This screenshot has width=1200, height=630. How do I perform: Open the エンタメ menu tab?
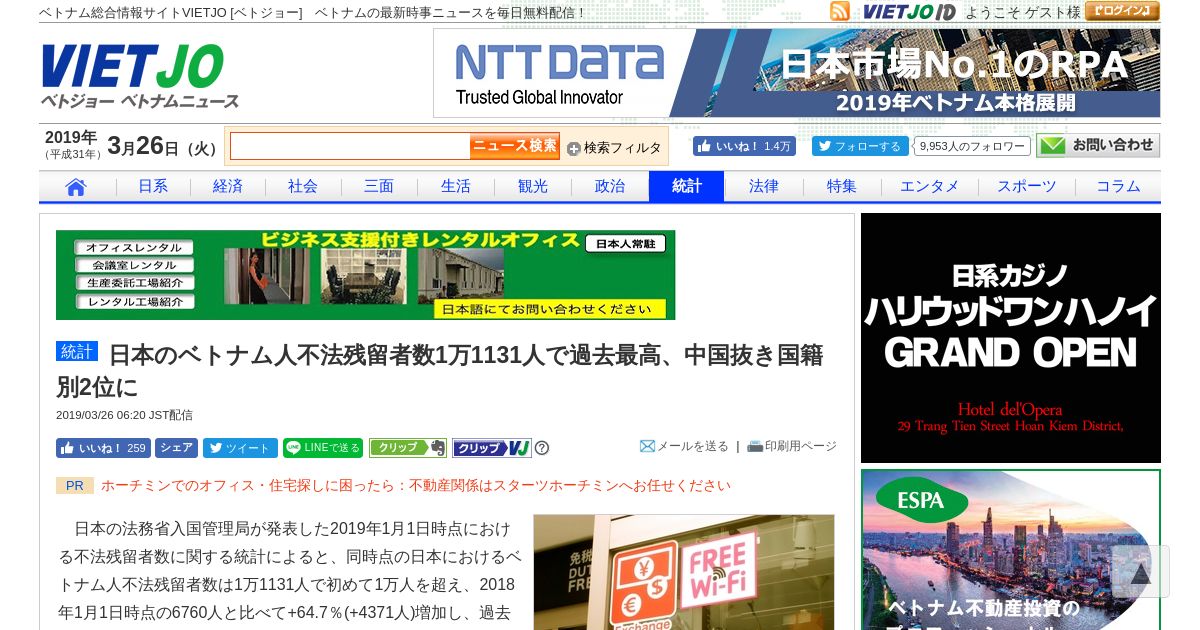tap(930, 186)
